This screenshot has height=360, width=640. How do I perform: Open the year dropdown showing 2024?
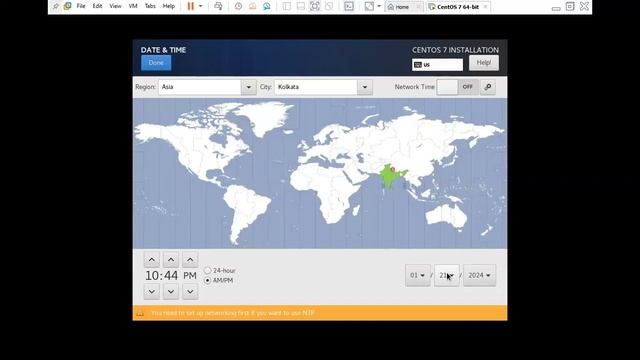click(480, 276)
